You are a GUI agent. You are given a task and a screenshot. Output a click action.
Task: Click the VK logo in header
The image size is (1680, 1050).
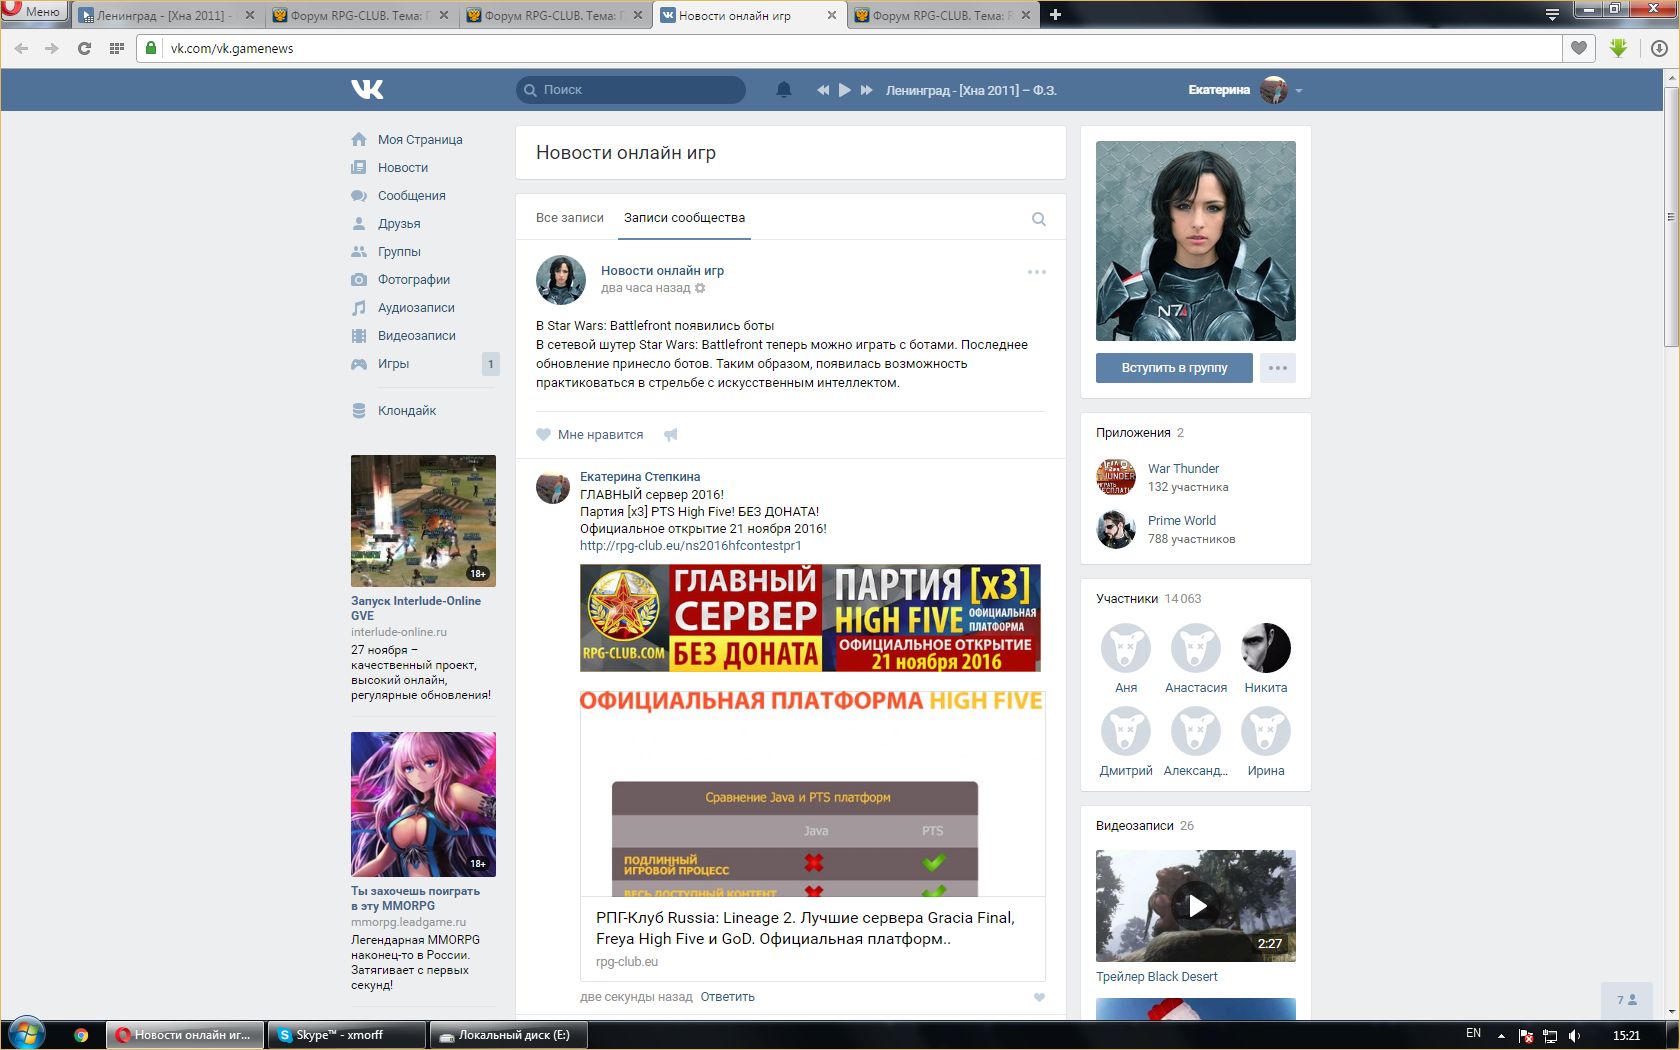pyautogui.click(x=367, y=90)
